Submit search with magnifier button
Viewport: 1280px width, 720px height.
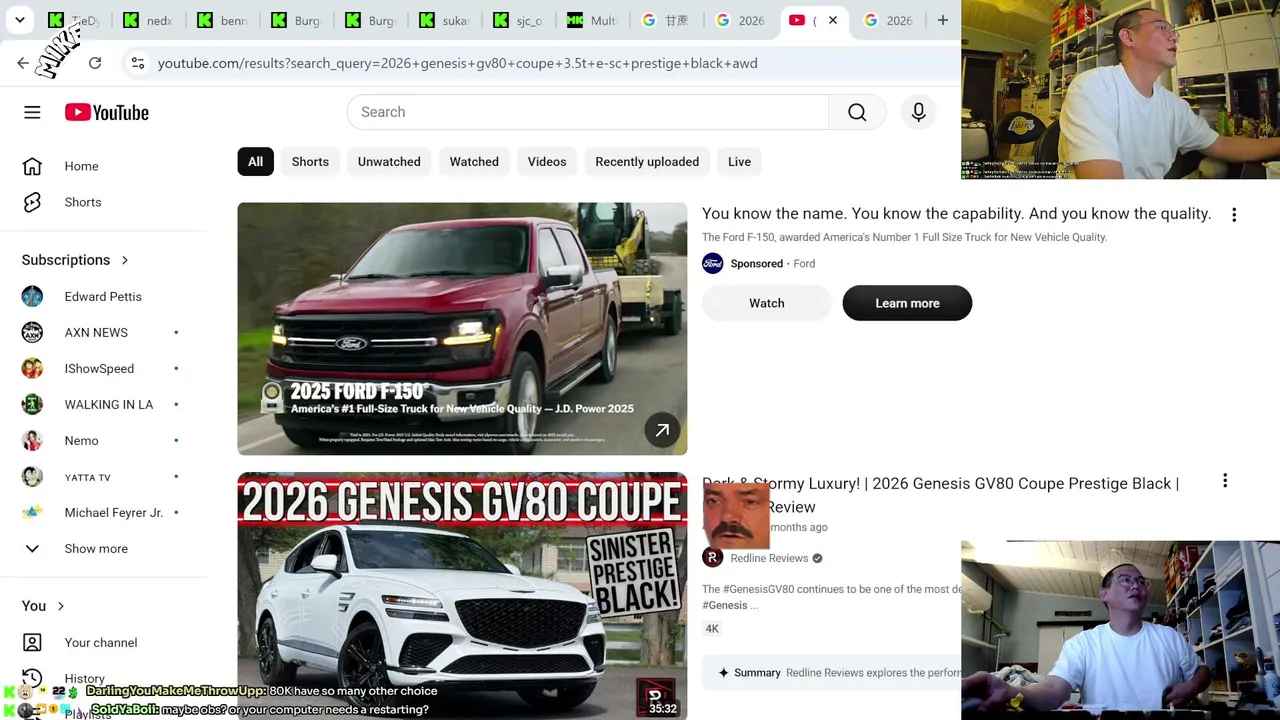click(857, 112)
